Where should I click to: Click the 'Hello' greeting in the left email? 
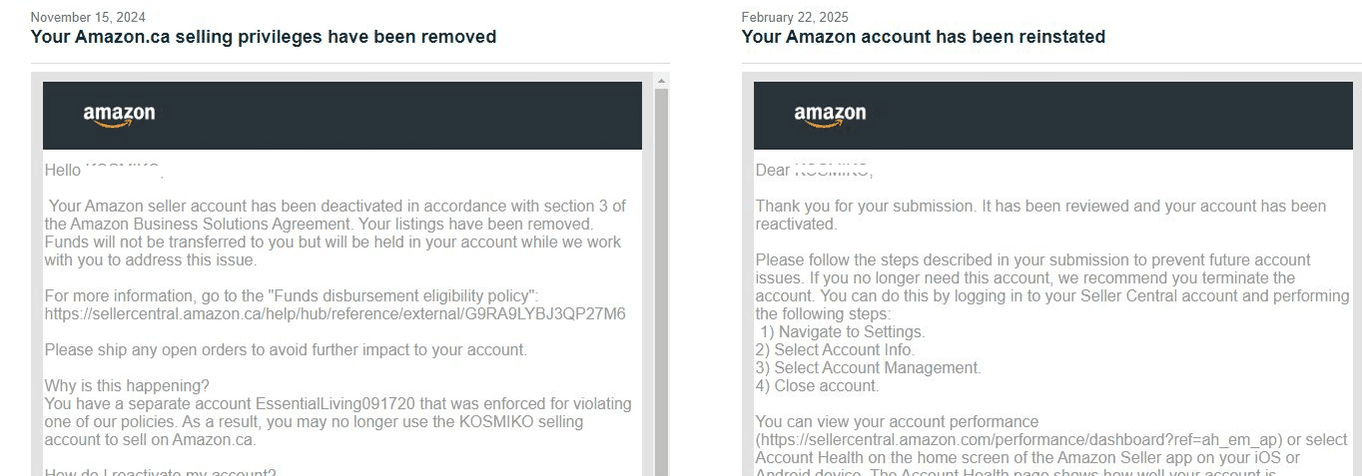(x=63, y=171)
